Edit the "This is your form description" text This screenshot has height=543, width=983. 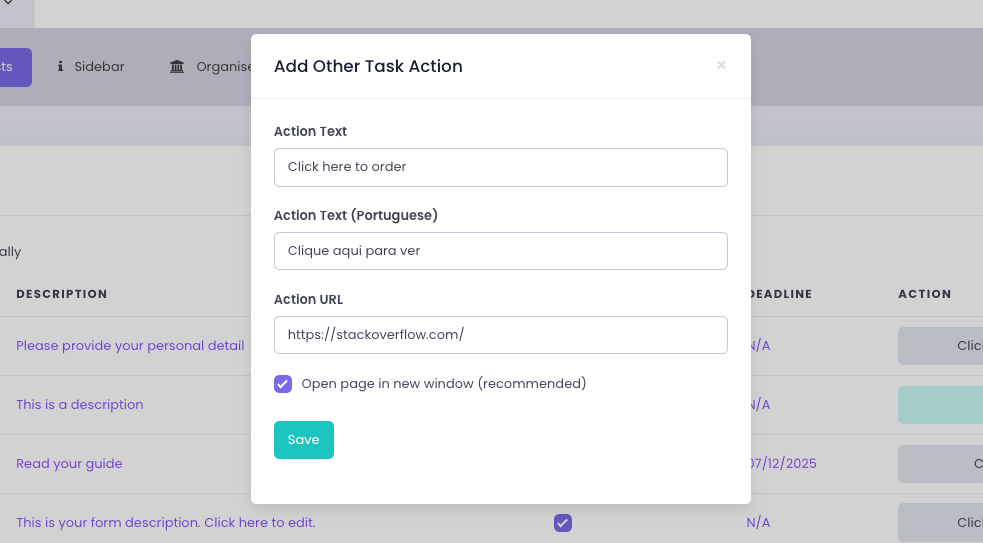pos(166,523)
